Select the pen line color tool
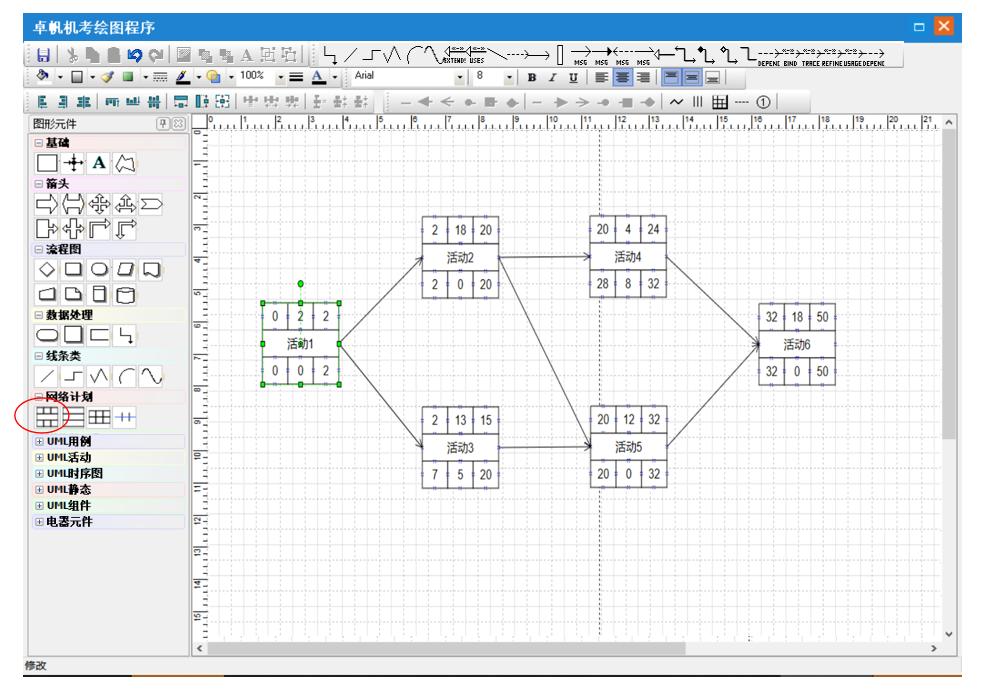The height and width of the screenshot is (694, 982). [x=182, y=77]
